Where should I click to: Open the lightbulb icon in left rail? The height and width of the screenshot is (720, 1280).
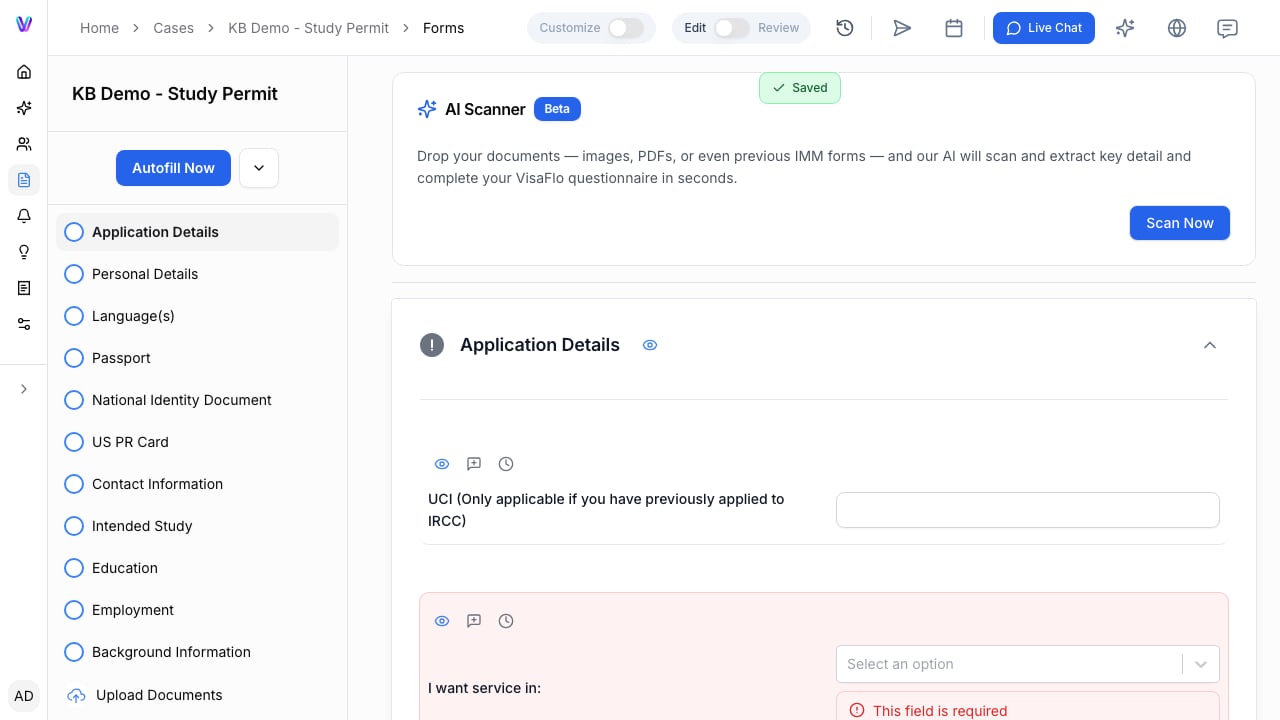tap(24, 252)
